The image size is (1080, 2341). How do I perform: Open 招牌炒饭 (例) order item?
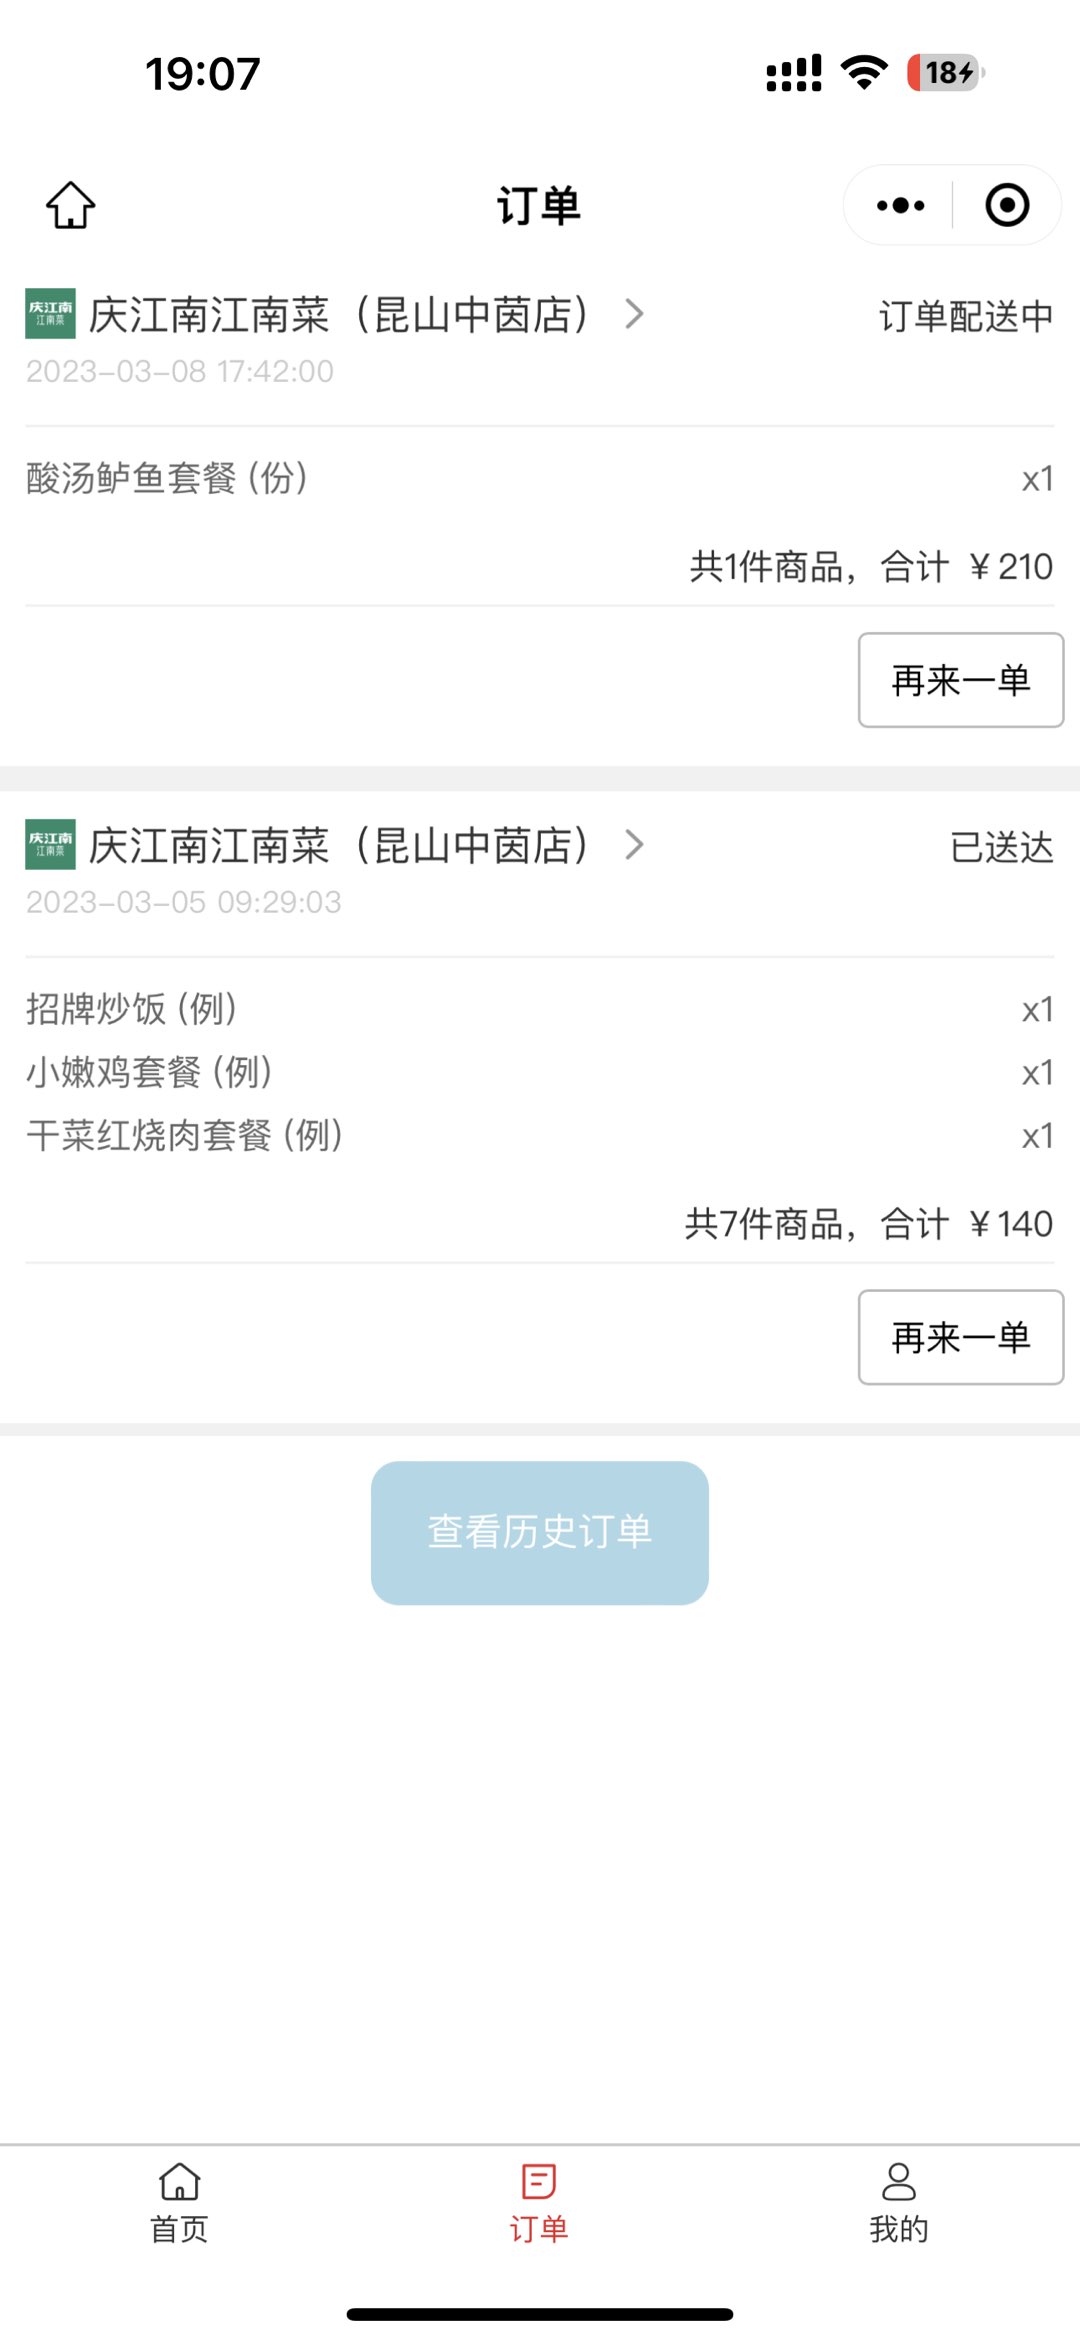(x=132, y=1009)
